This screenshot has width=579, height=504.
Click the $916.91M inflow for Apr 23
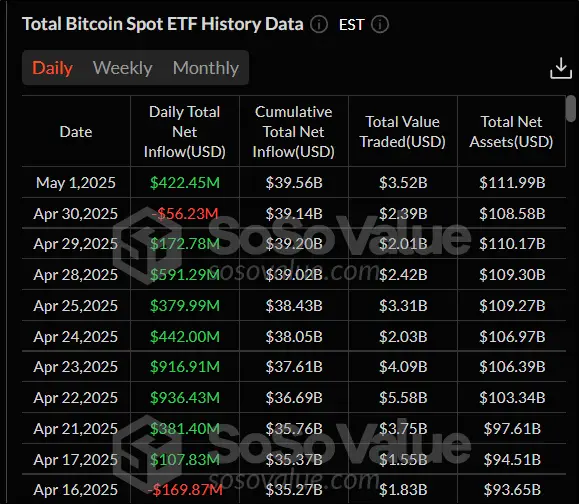pyautogui.click(x=185, y=367)
